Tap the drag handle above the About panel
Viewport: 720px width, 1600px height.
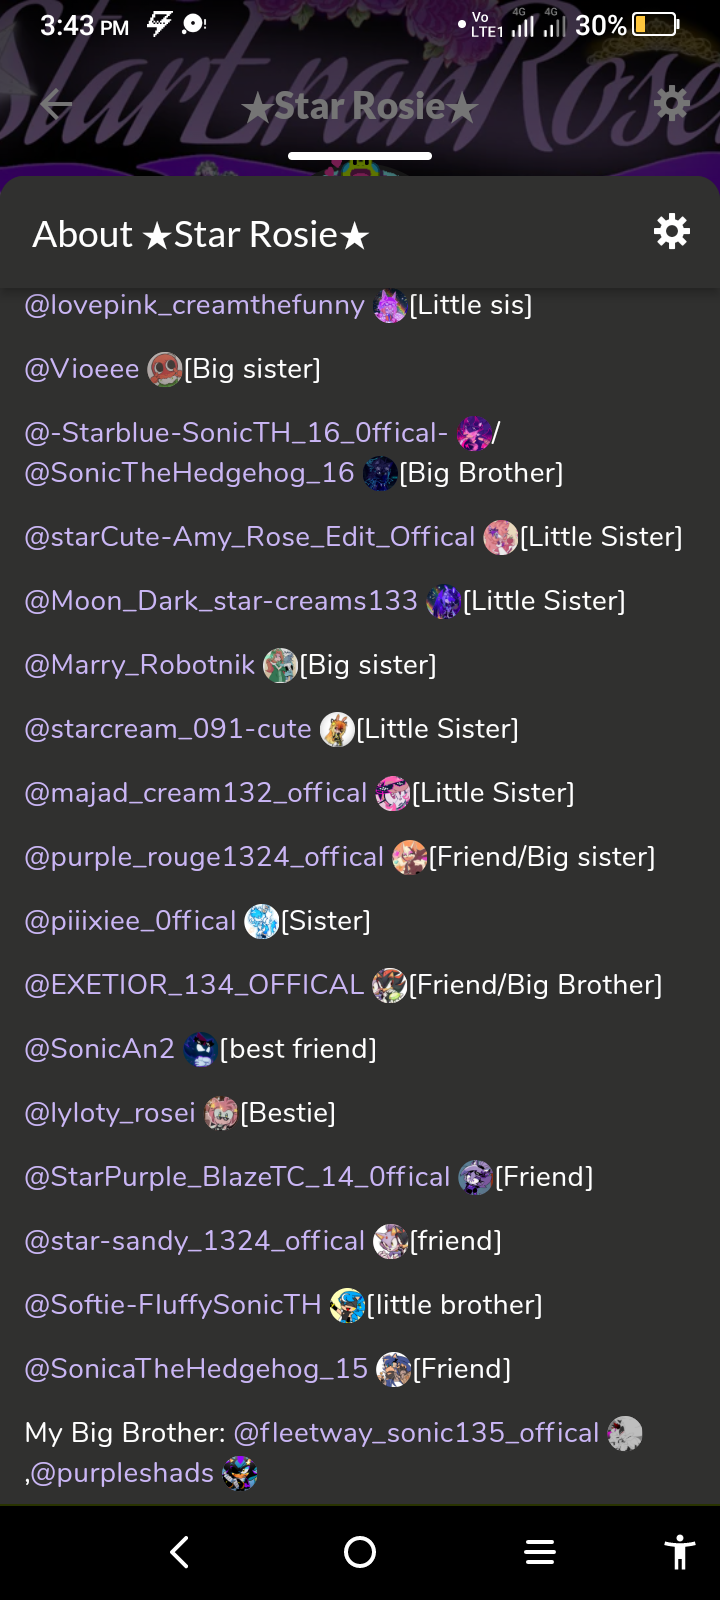[x=360, y=156]
